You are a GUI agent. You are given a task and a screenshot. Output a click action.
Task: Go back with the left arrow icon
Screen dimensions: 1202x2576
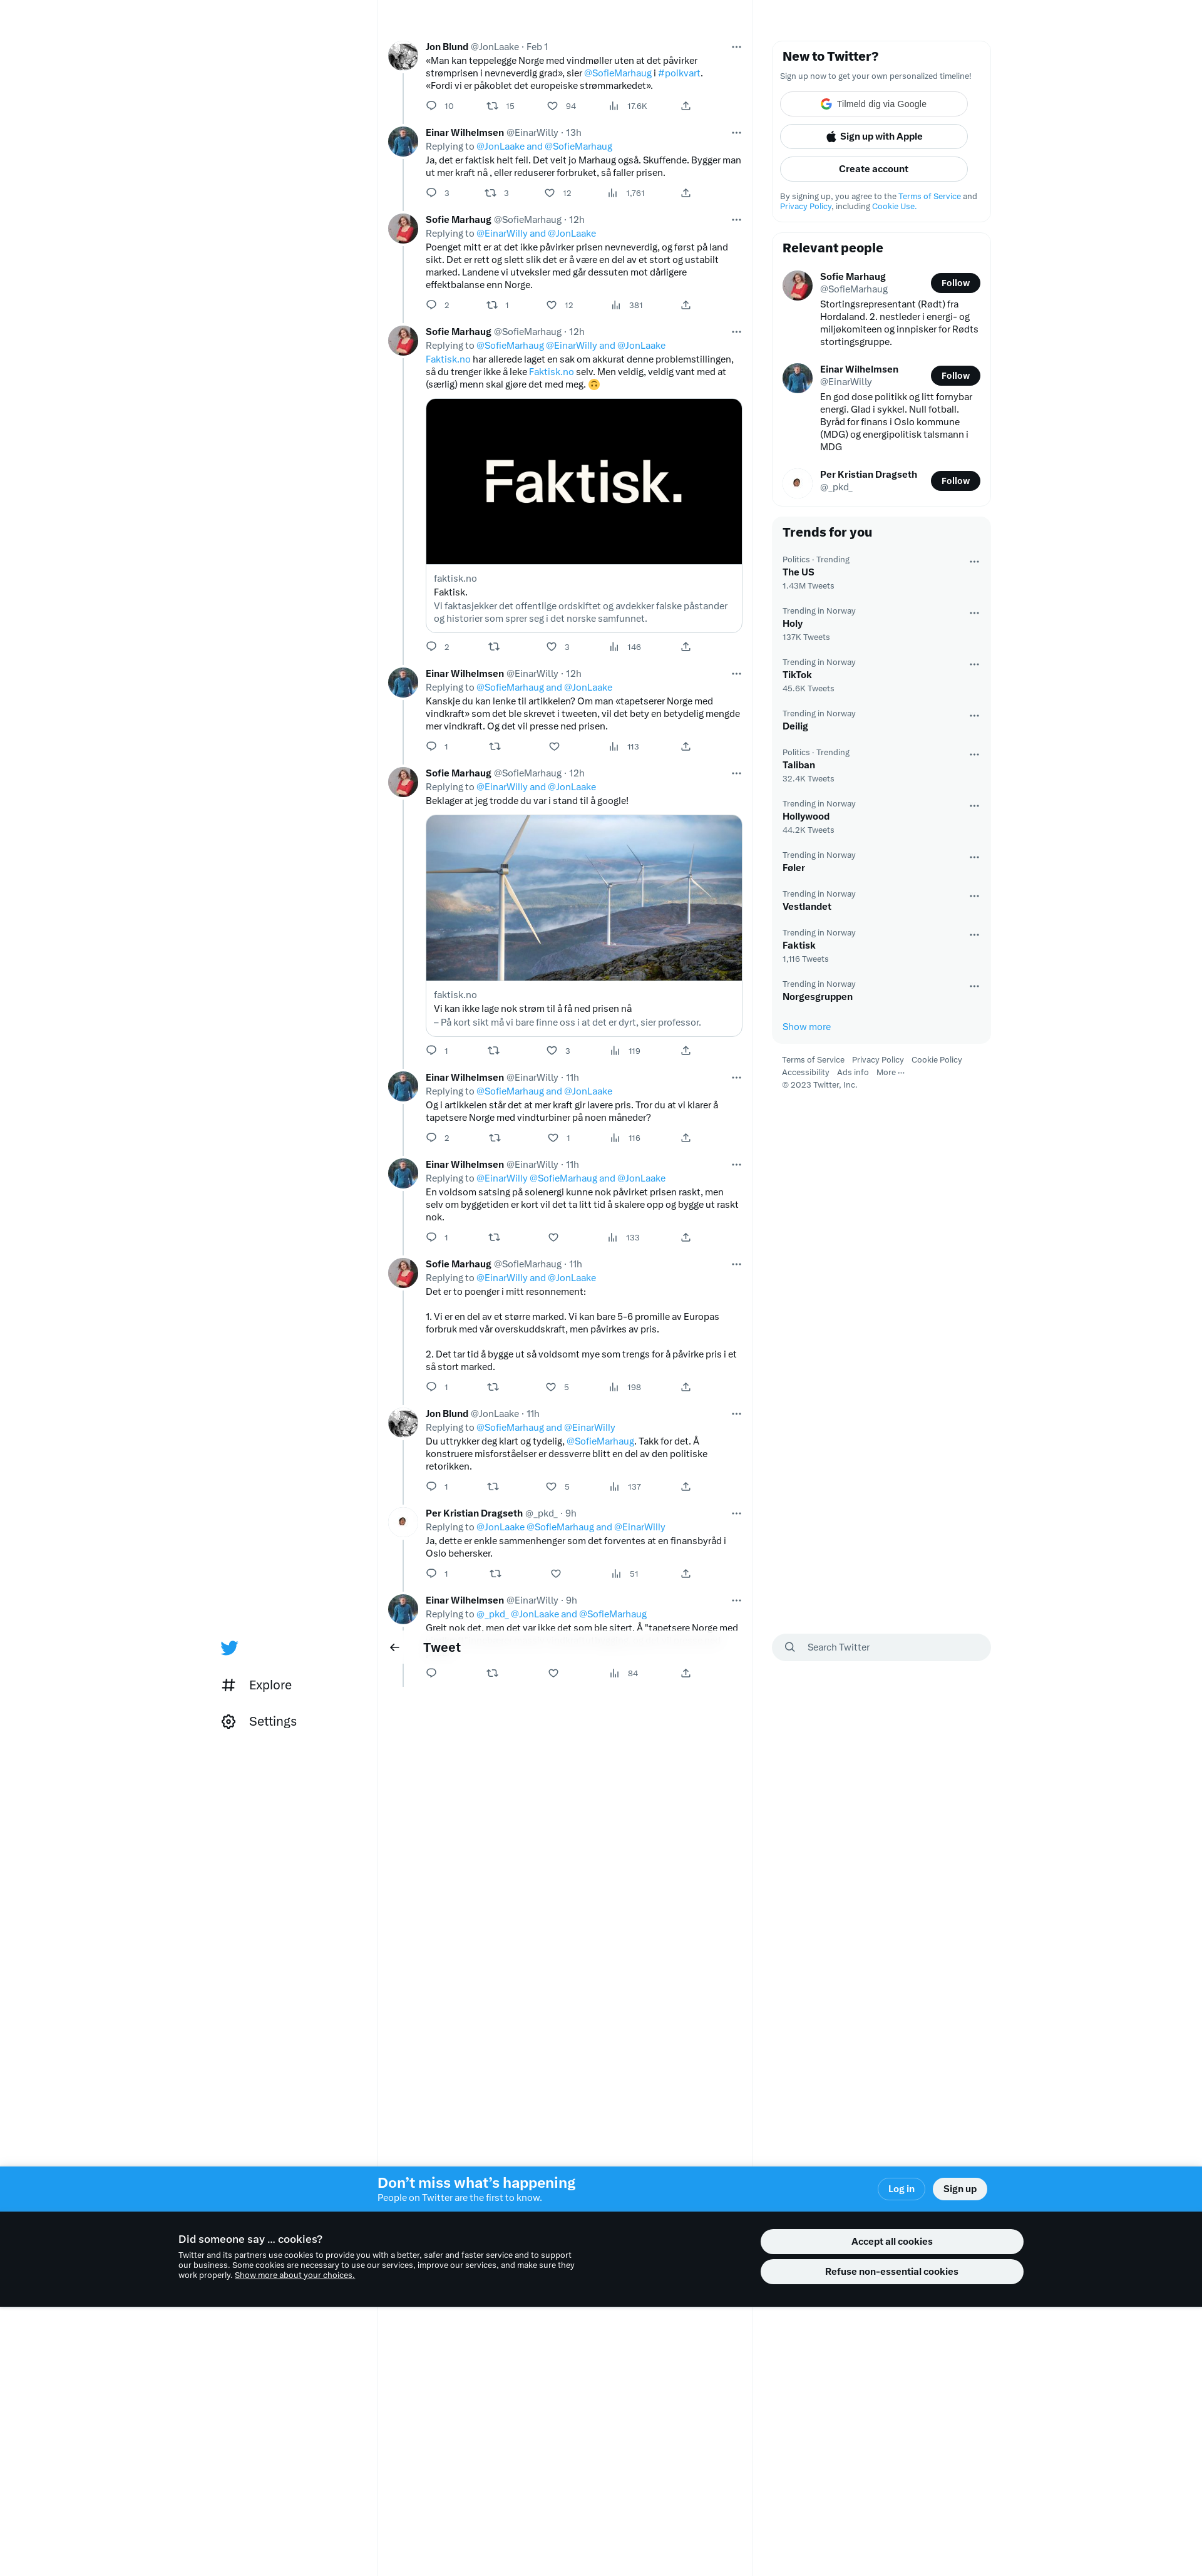(394, 1647)
